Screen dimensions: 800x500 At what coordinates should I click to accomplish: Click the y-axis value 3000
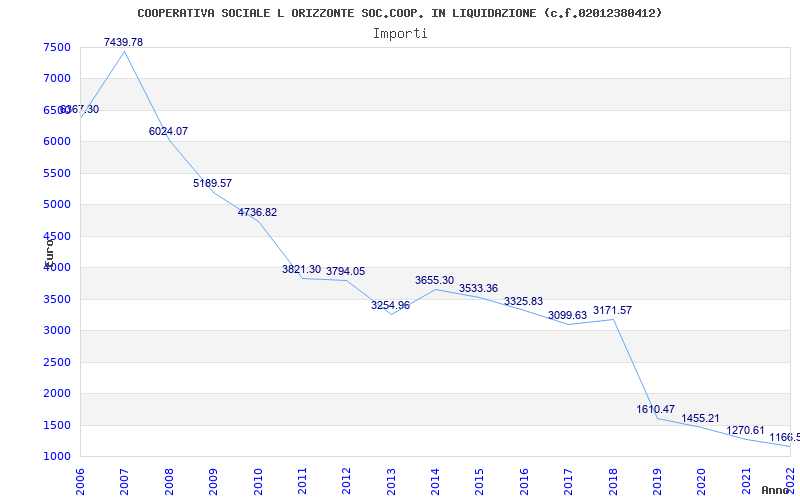pyautogui.click(x=57, y=331)
